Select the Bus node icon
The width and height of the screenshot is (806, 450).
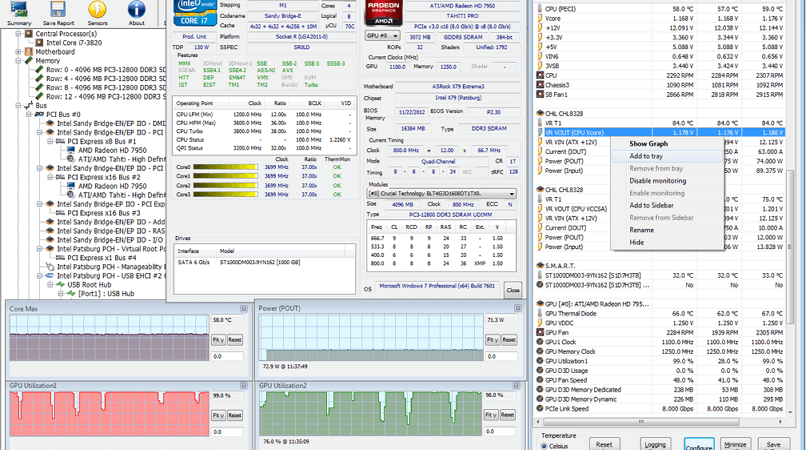click(x=29, y=105)
